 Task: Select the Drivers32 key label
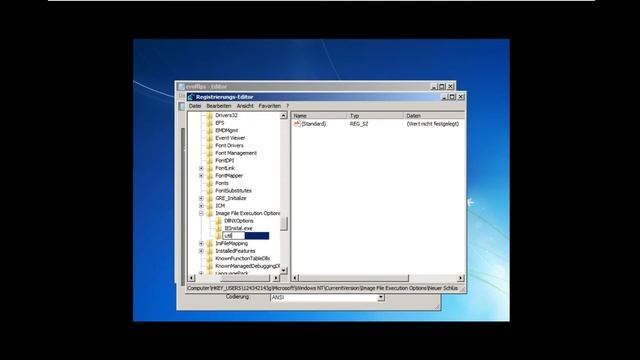point(226,116)
